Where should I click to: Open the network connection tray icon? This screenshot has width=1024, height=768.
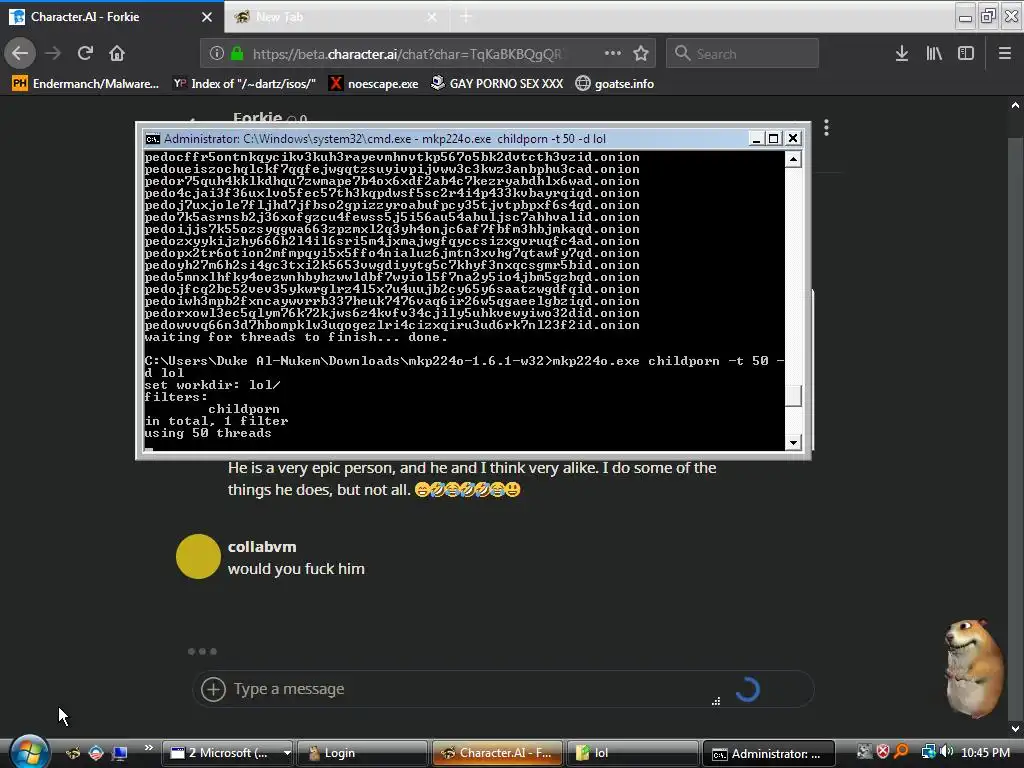(x=928, y=752)
